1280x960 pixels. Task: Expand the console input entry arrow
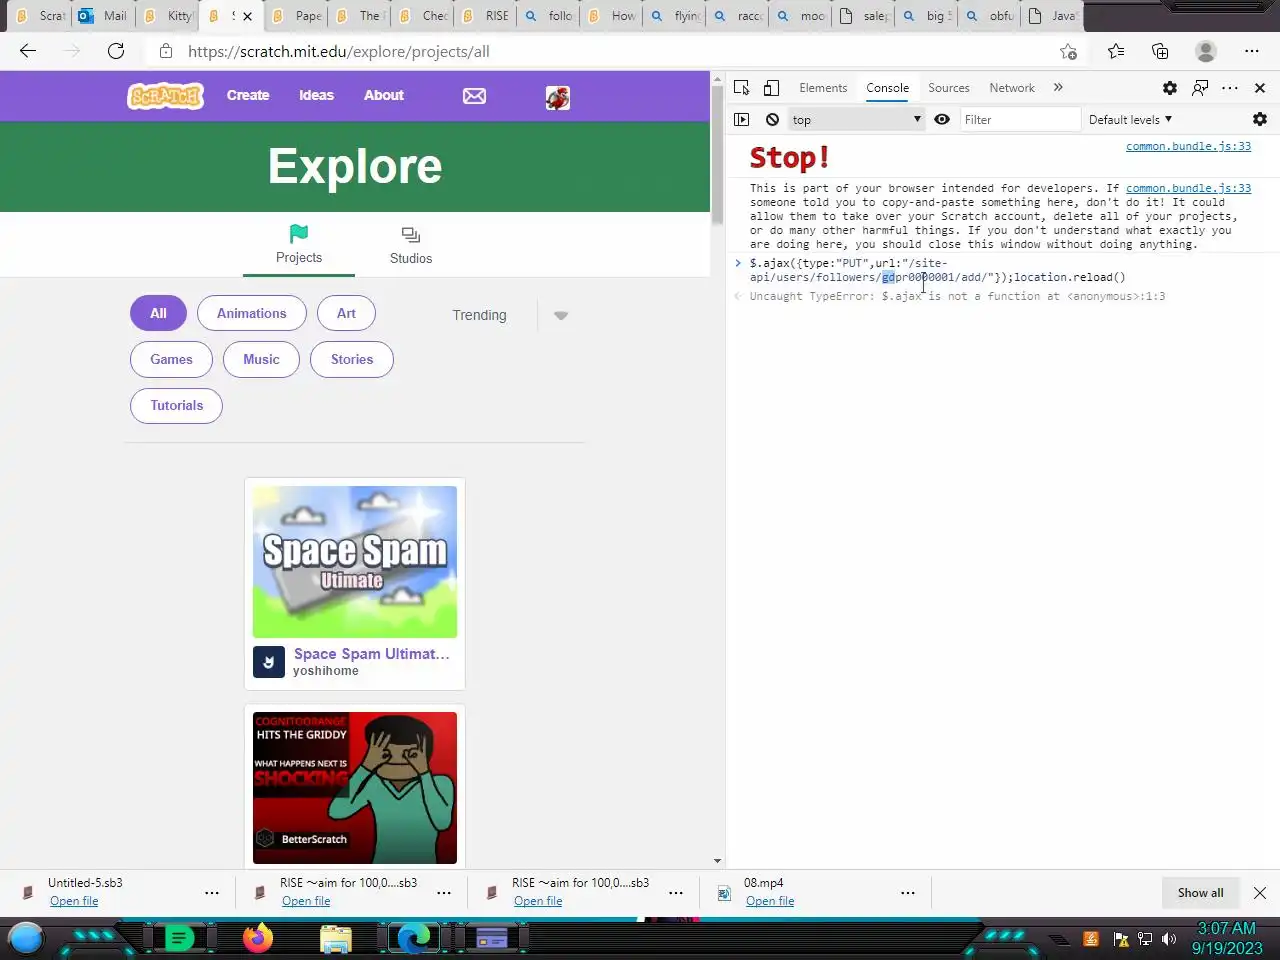[x=738, y=263]
